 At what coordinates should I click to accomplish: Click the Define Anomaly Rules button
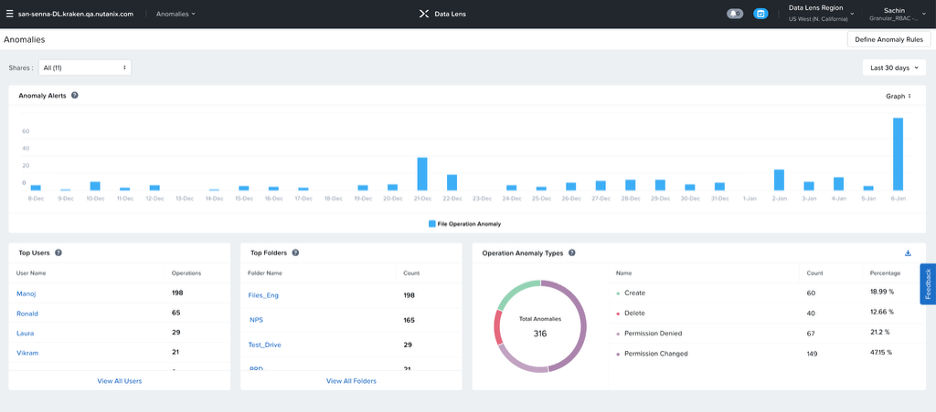tap(888, 39)
